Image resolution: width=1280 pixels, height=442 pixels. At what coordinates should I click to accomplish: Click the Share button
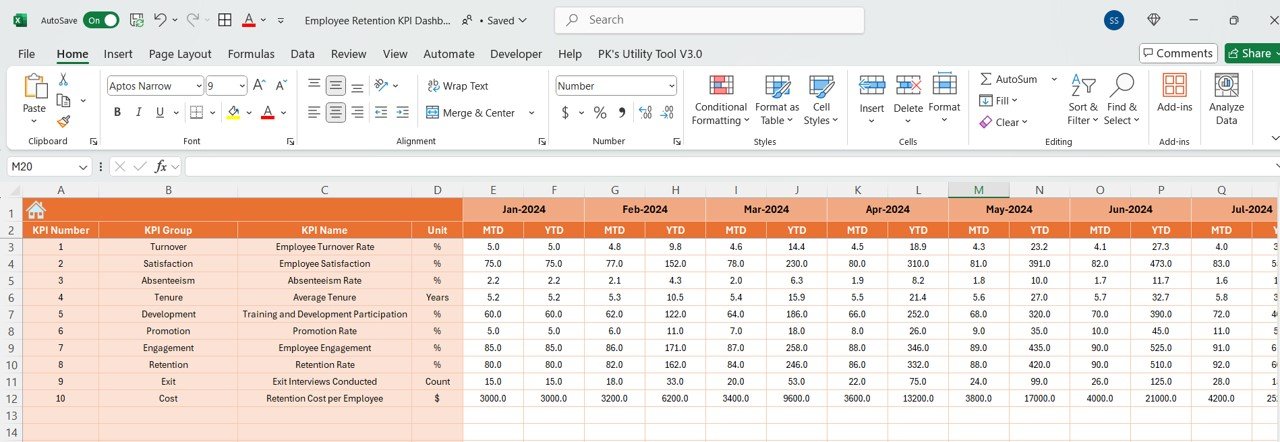(x=1250, y=53)
